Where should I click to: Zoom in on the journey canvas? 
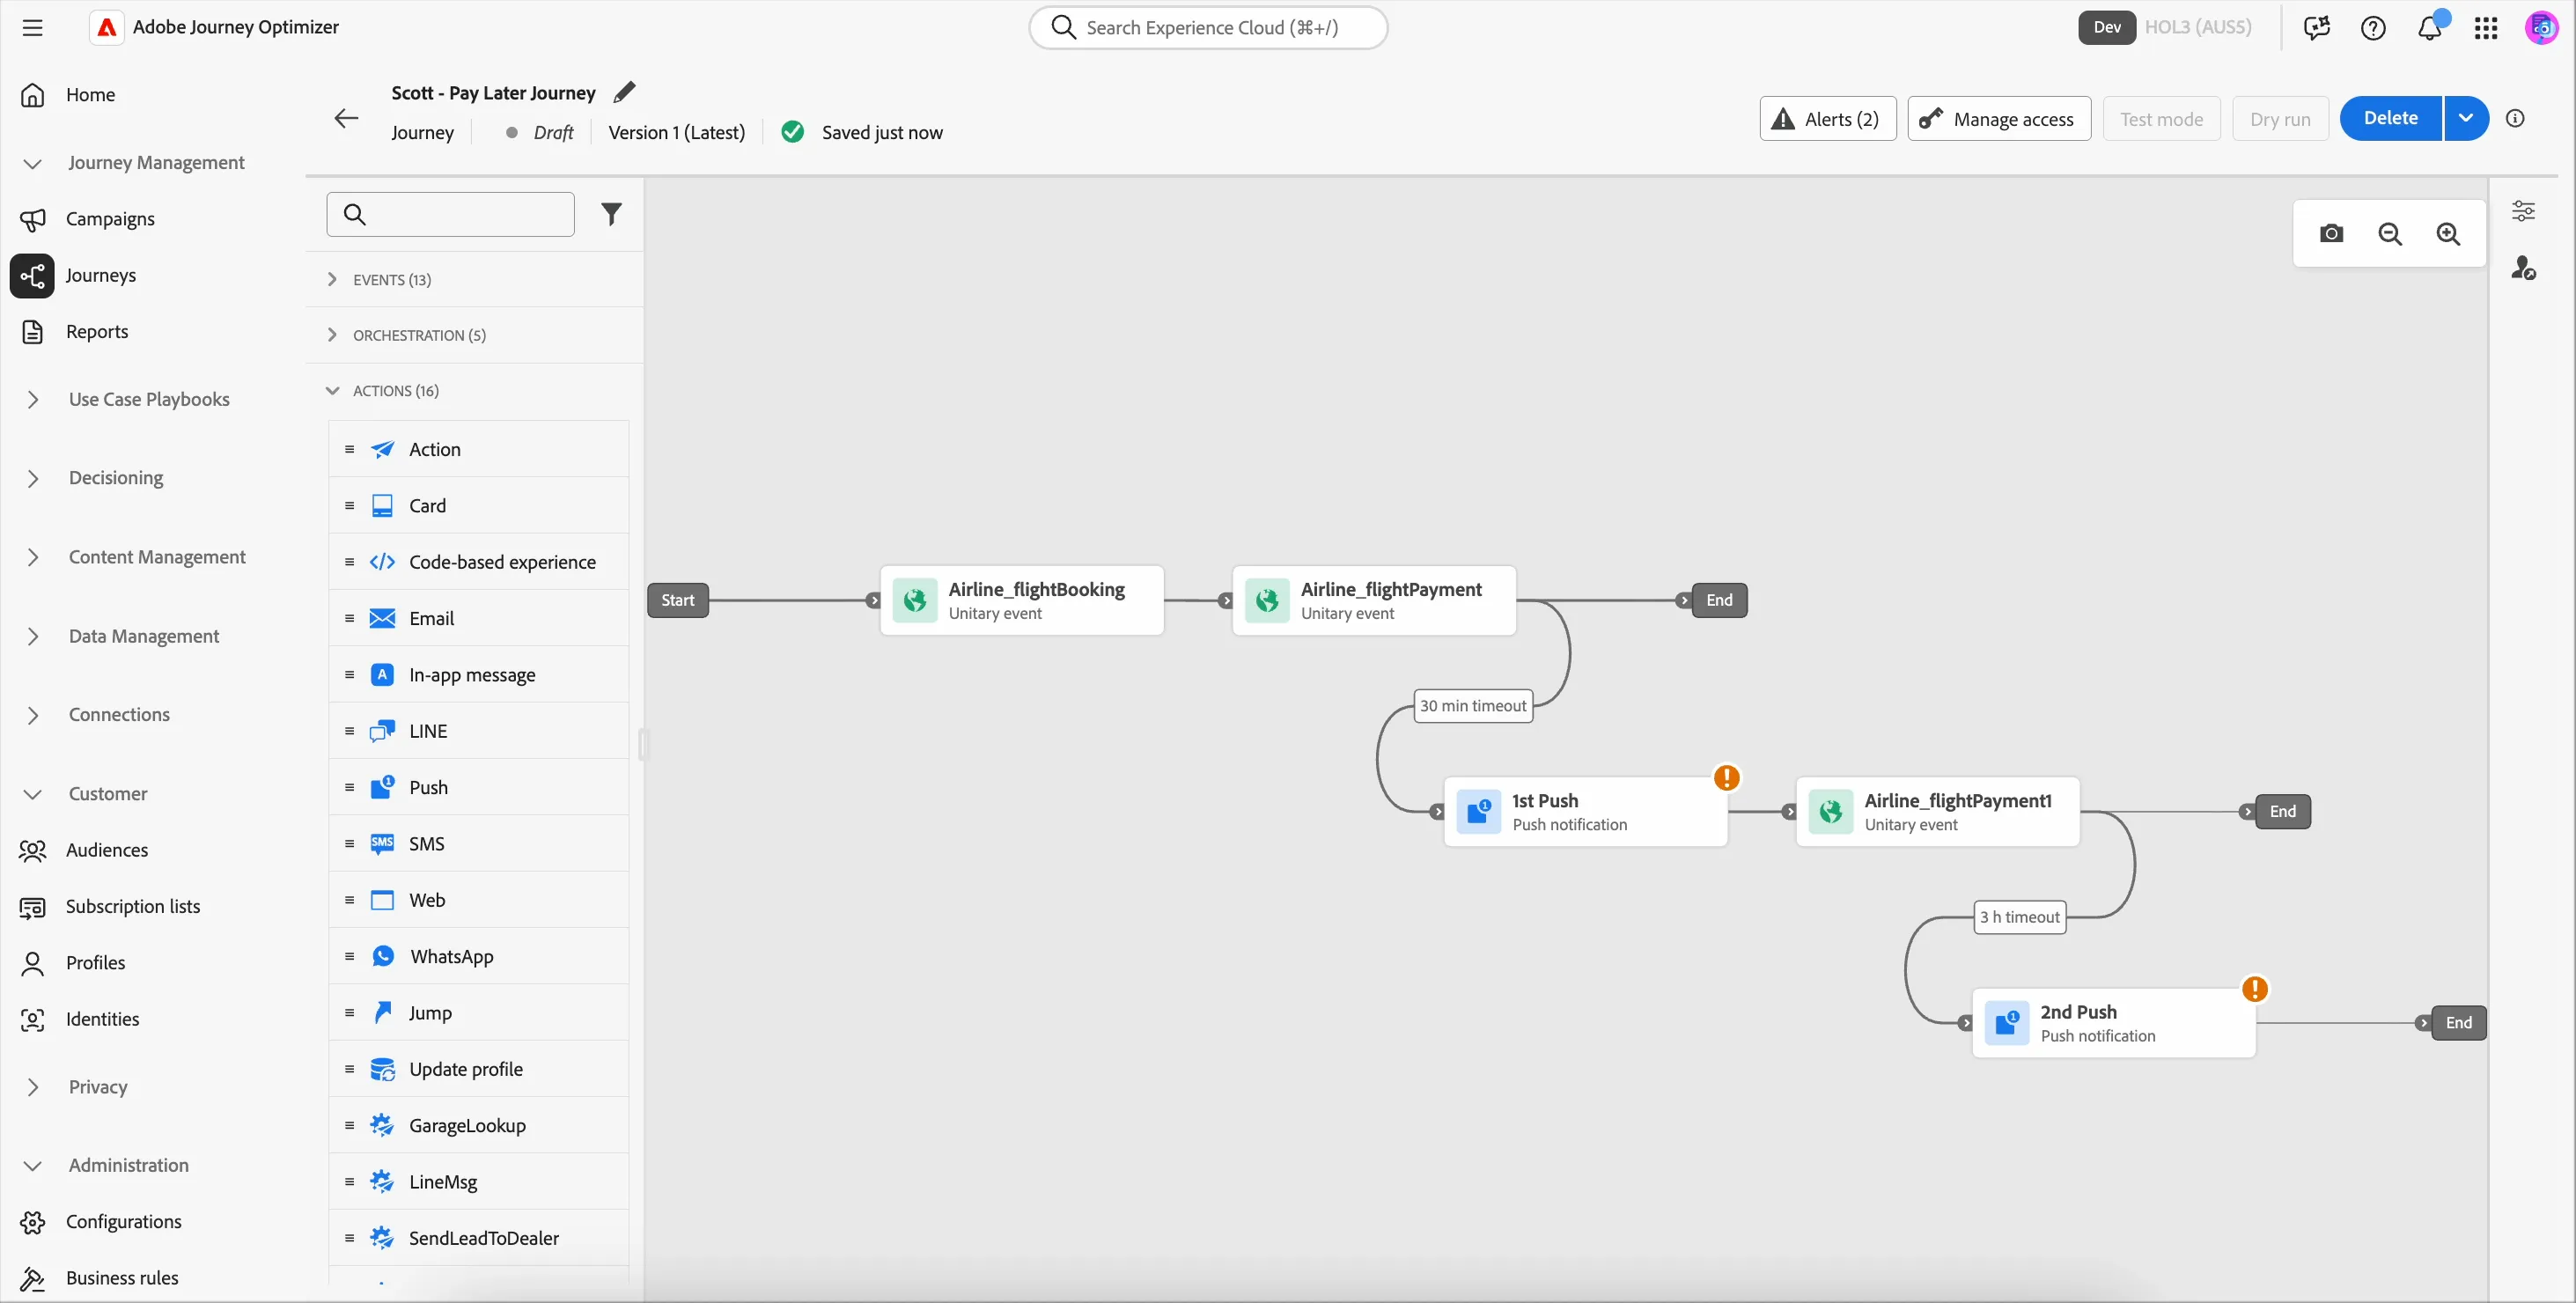[2448, 234]
